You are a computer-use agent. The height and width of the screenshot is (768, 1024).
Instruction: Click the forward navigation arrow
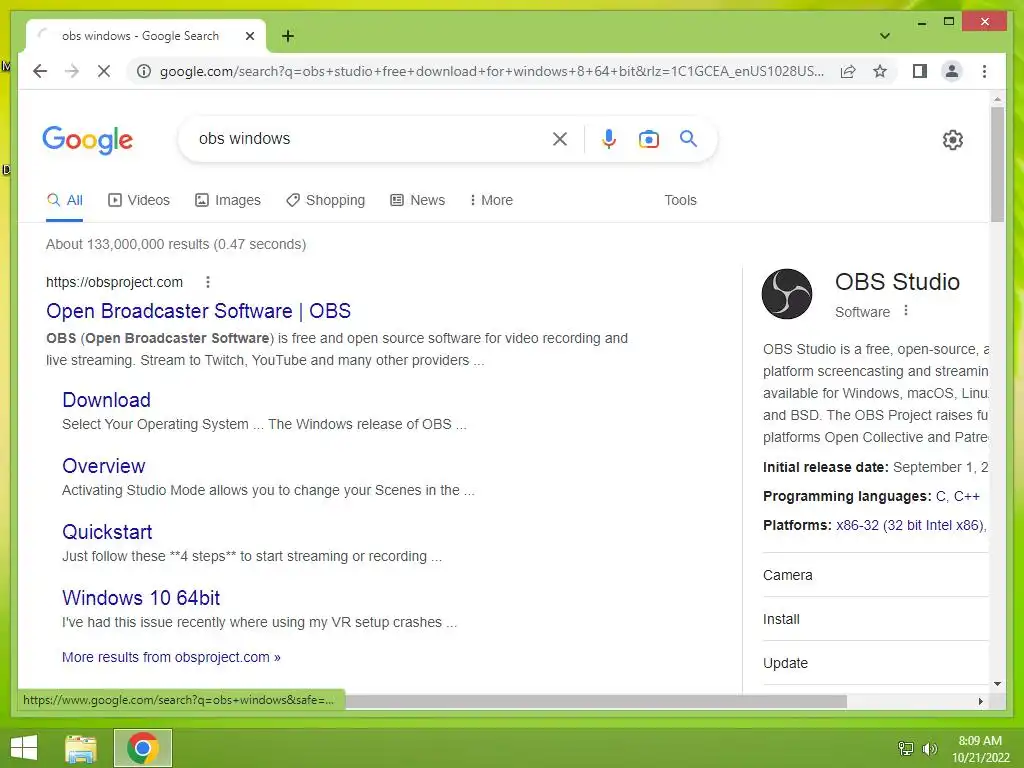(72, 71)
